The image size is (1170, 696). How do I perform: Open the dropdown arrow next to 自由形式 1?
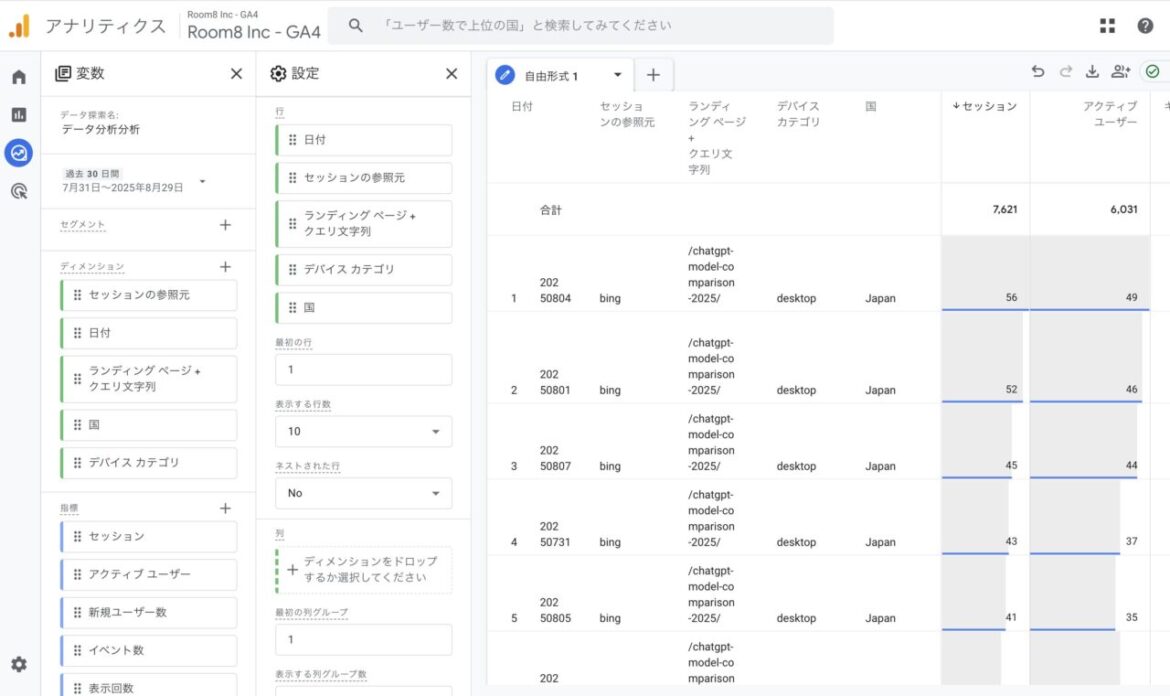point(618,73)
